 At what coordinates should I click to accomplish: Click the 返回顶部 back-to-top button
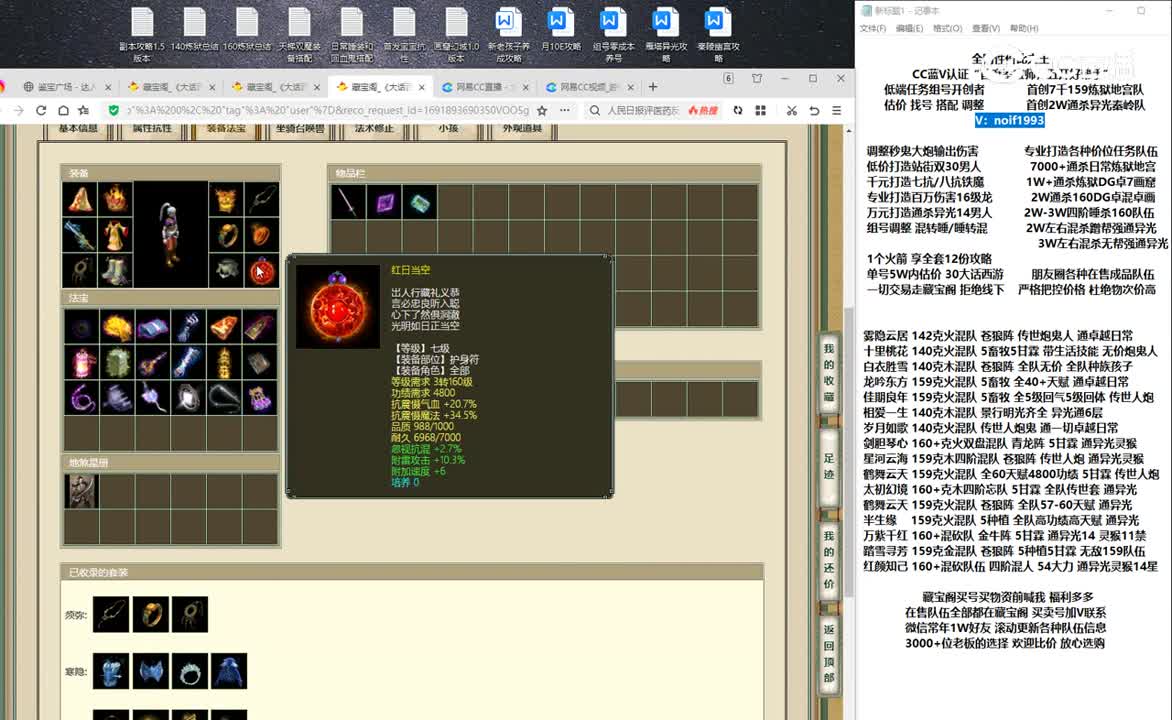click(829, 654)
